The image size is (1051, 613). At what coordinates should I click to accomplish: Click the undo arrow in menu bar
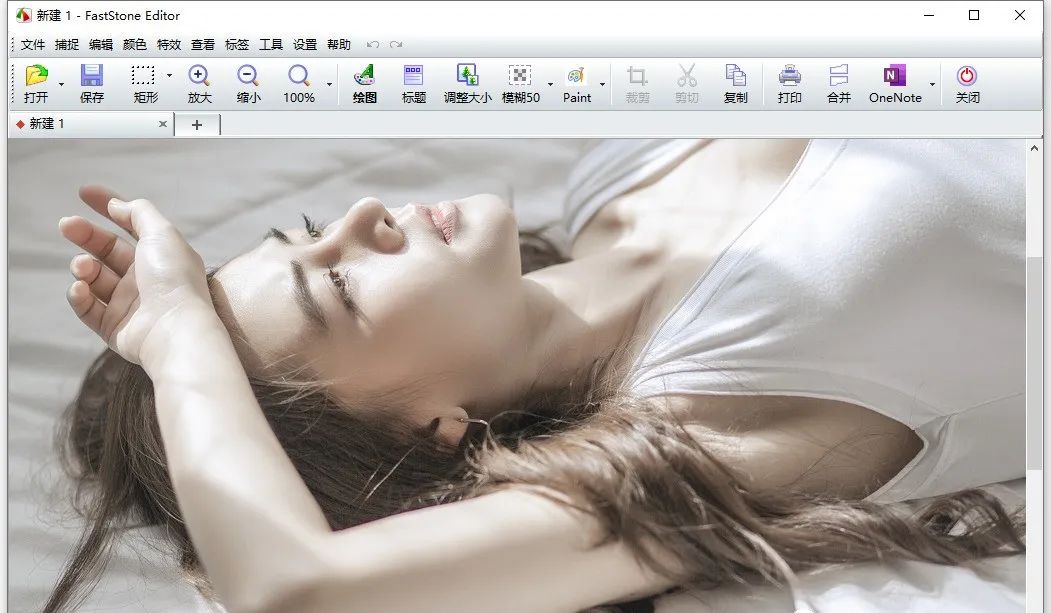pos(373,44)
